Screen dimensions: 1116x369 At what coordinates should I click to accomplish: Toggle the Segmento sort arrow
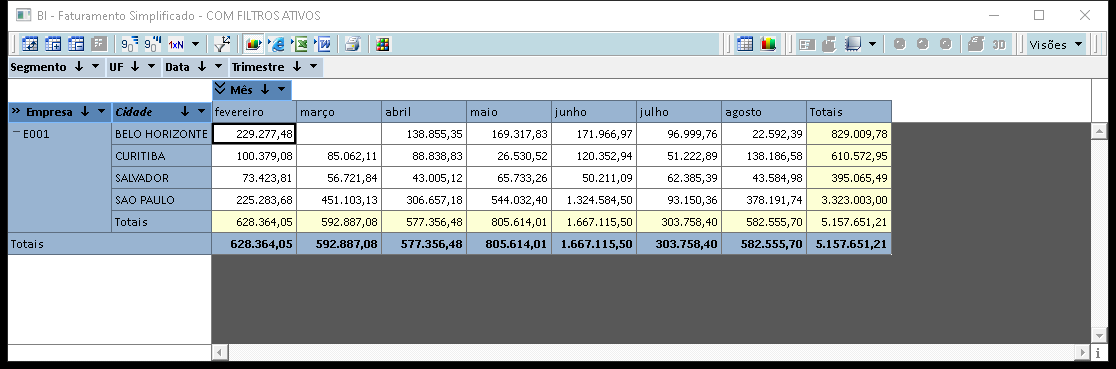click(78, 67)
